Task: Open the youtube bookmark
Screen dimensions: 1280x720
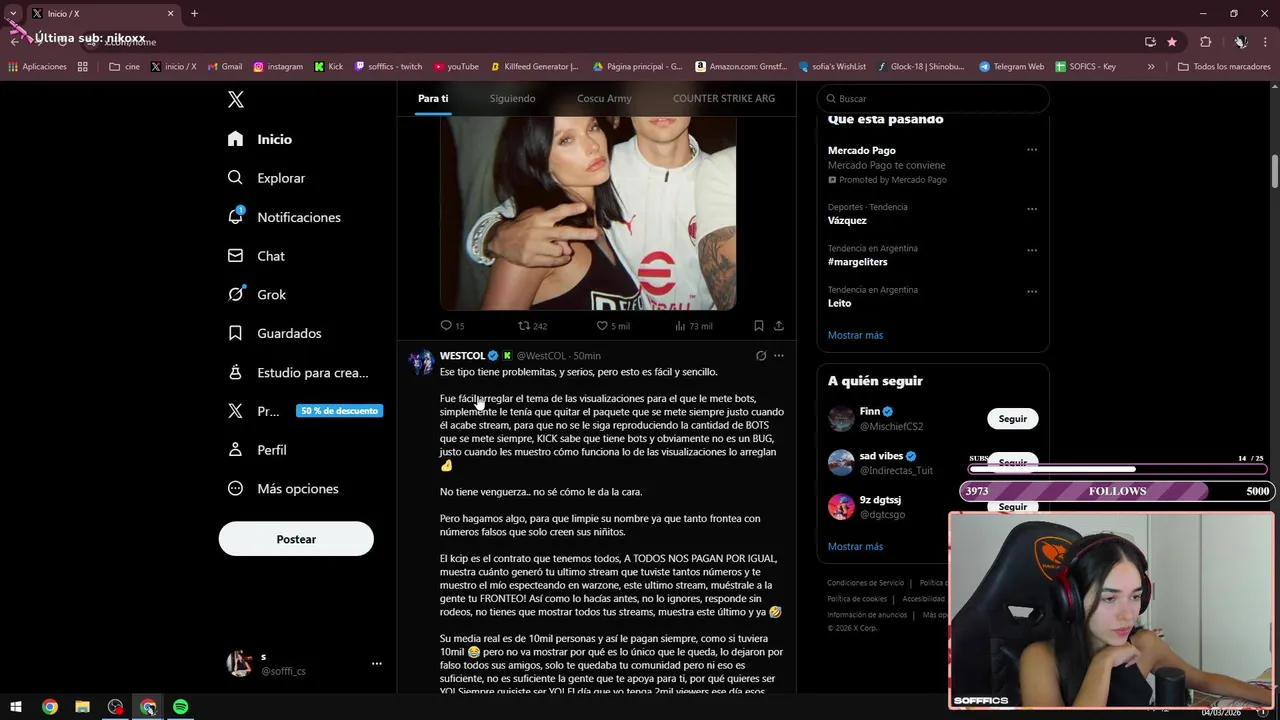Action: [456, 67]
